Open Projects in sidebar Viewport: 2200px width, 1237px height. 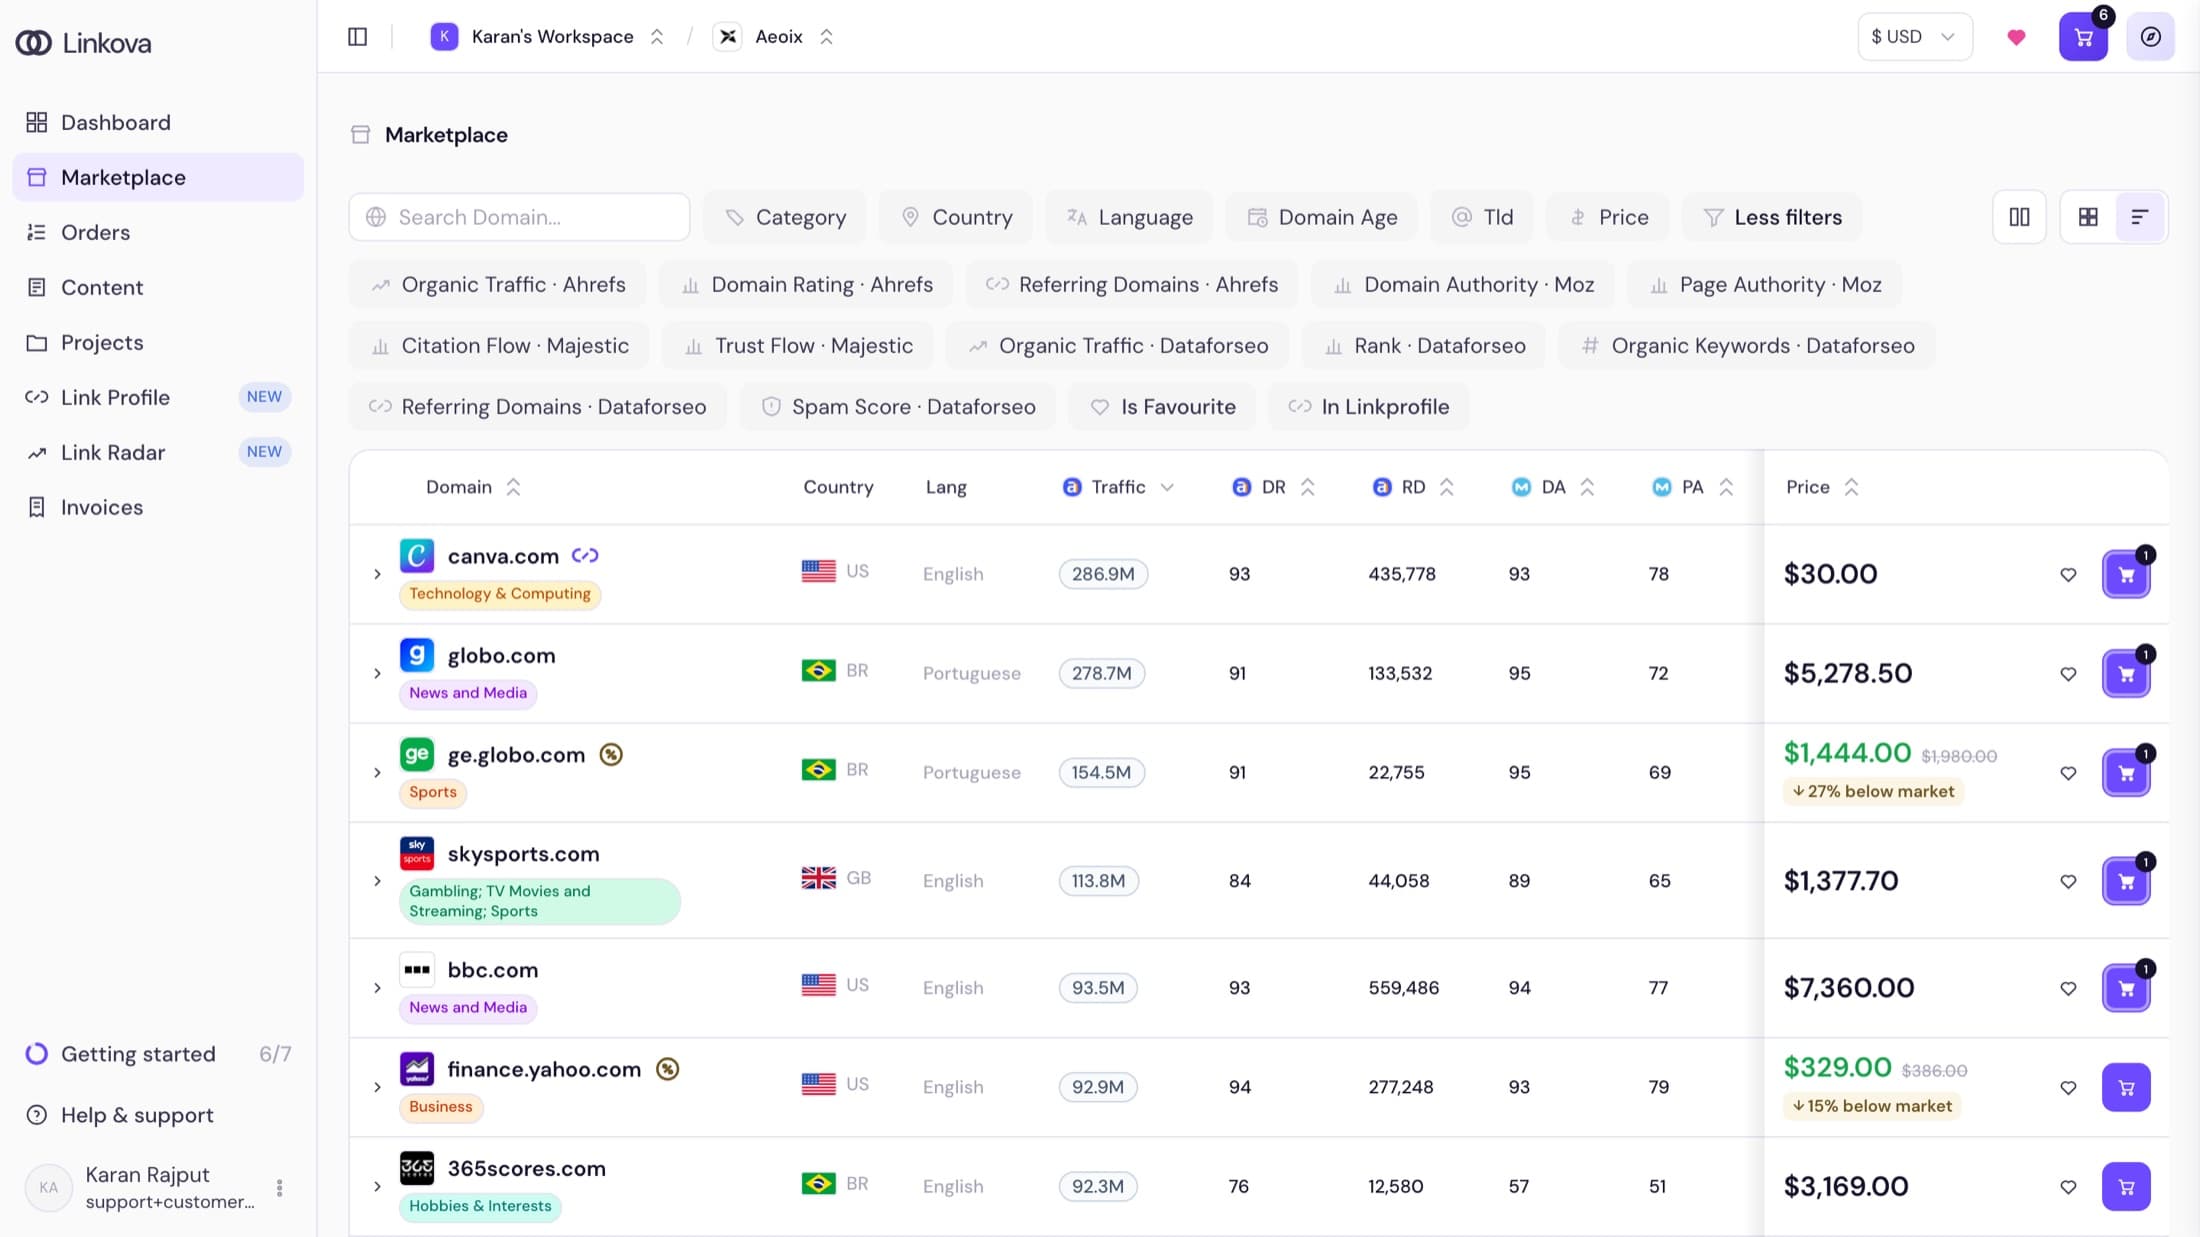tap(158, 342)
